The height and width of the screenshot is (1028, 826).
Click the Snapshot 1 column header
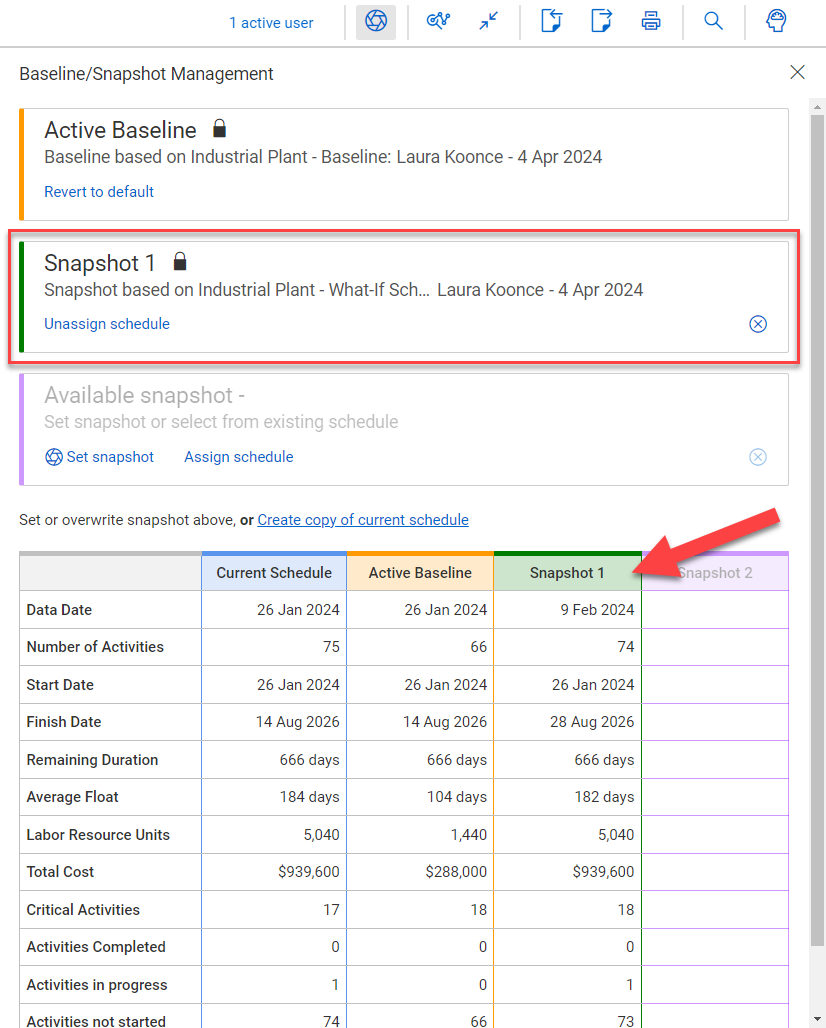567,572
